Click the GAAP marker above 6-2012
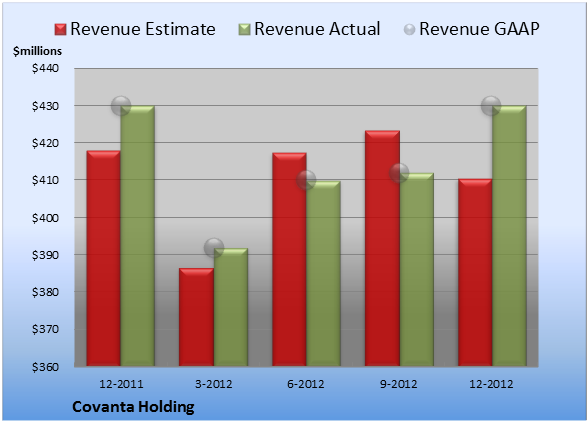The image size is (588, 422). click(x=306, y=180)
